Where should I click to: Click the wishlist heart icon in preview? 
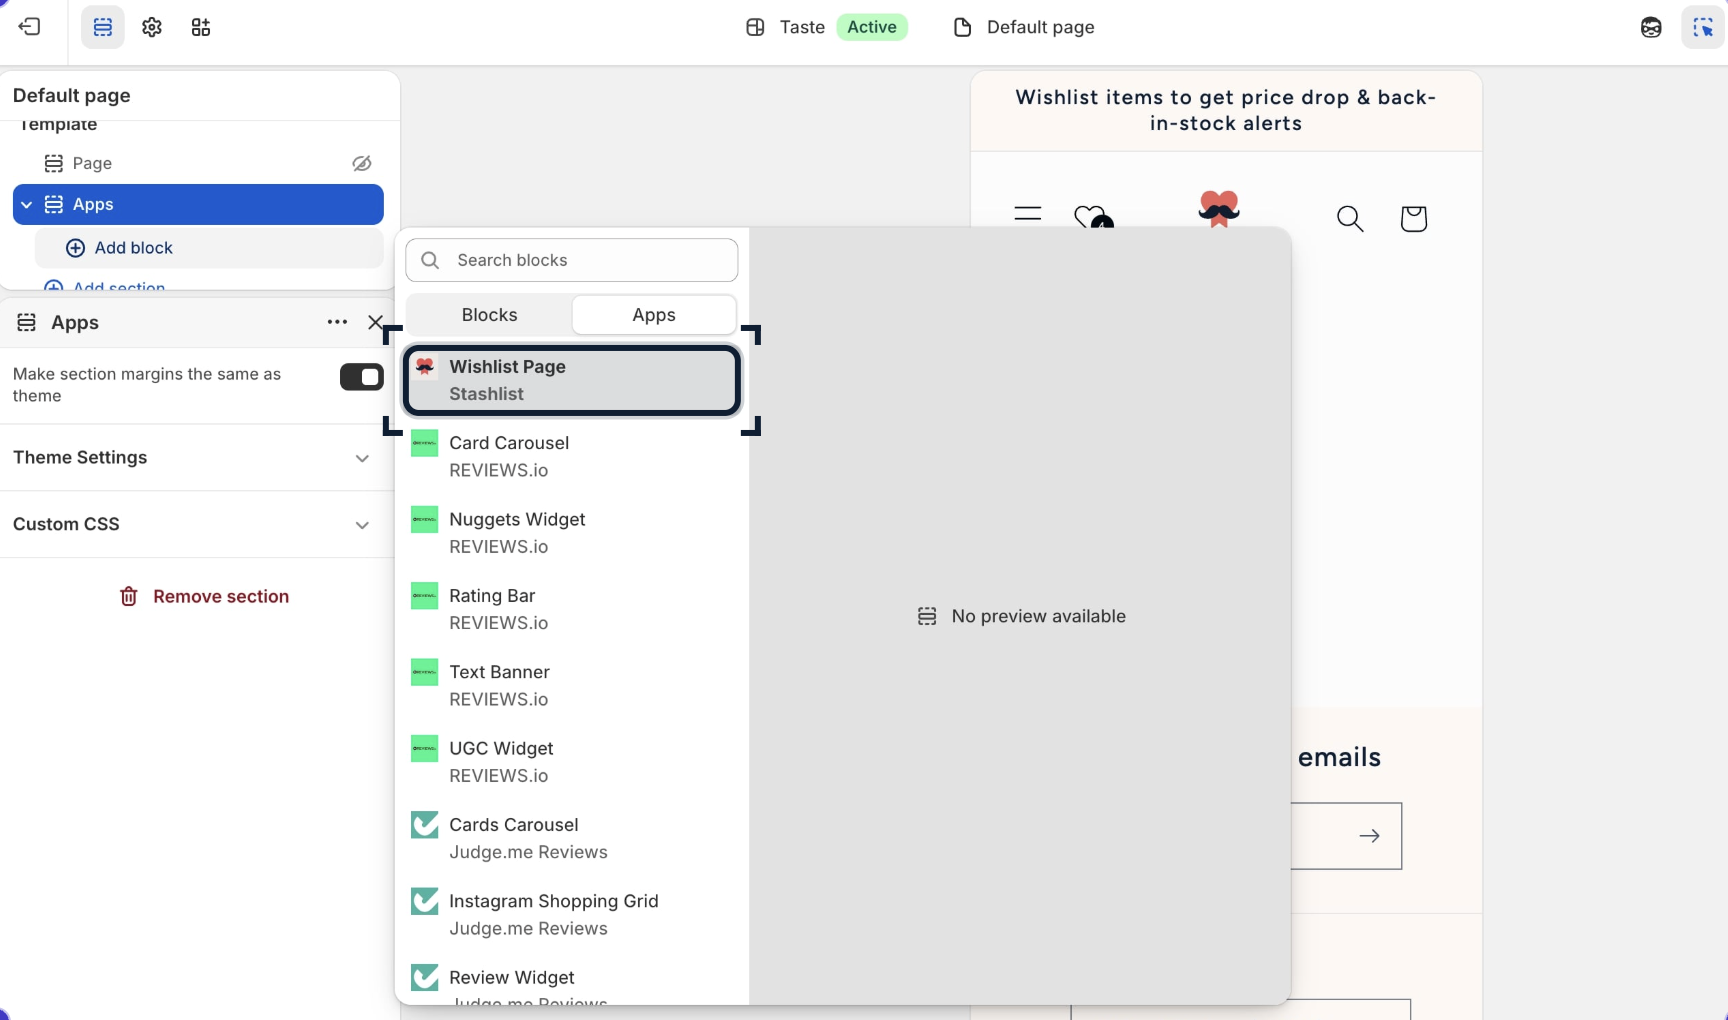tap(1093, 216)
